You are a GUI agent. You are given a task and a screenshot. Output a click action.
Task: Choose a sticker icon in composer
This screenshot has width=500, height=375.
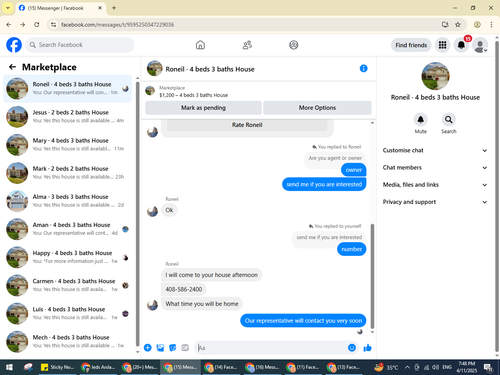173,348
